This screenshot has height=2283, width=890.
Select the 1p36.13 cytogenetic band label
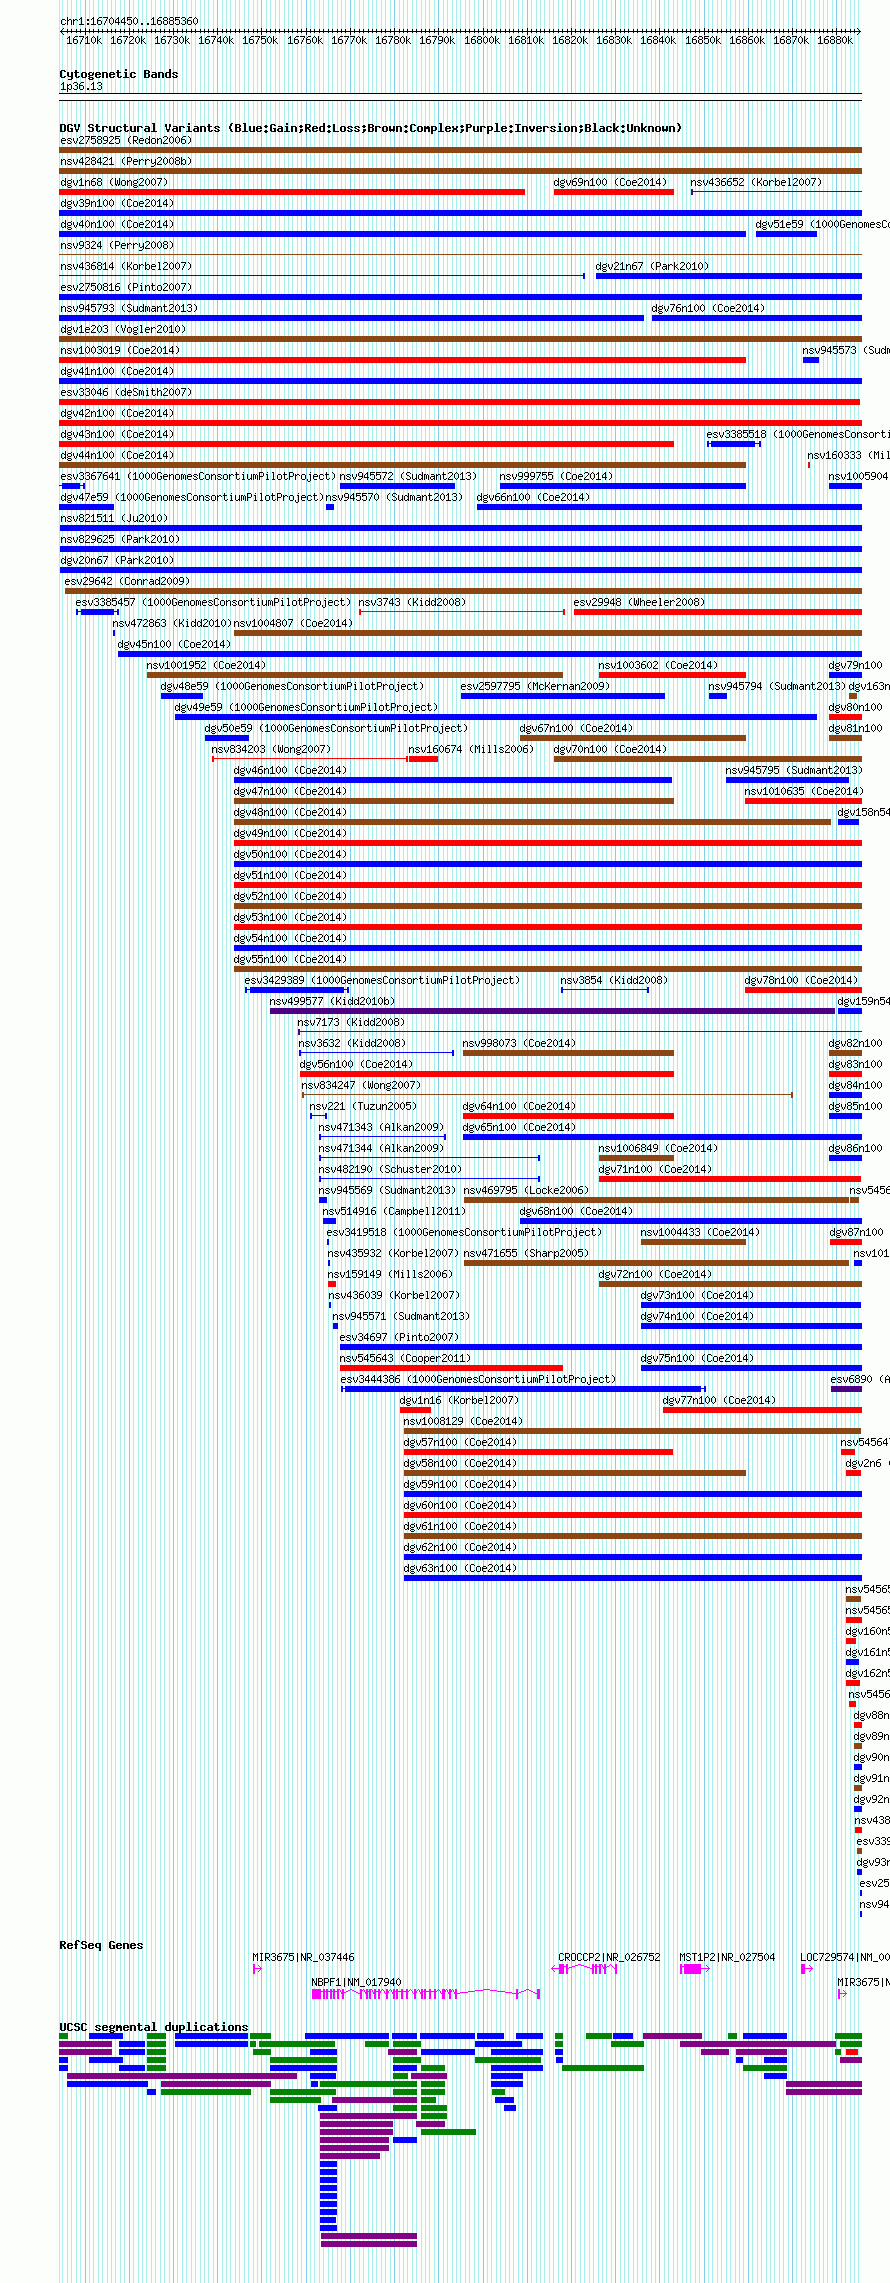[81, 87]
